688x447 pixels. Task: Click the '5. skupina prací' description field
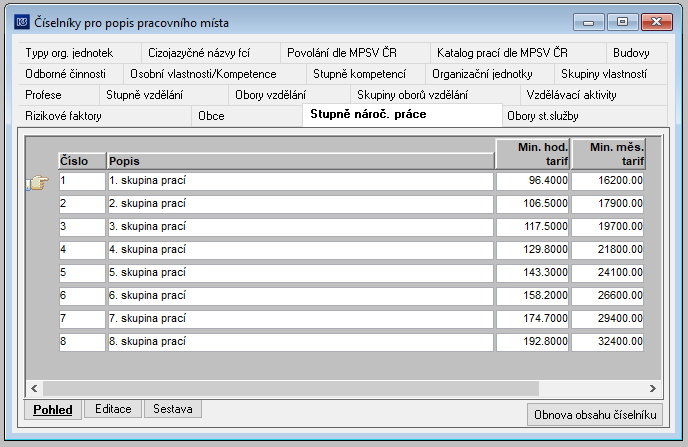pyautogui.click(x=301, y=273)
